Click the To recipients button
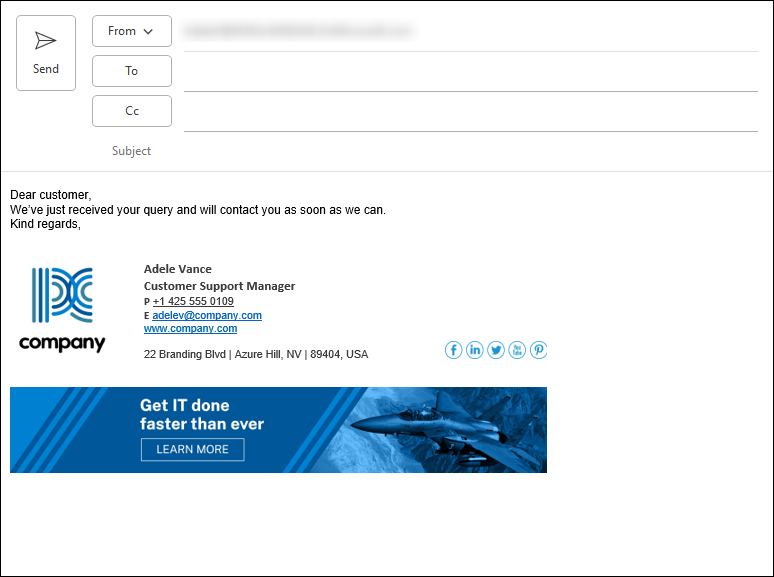 pyautogui.click(x=132, y=71)
